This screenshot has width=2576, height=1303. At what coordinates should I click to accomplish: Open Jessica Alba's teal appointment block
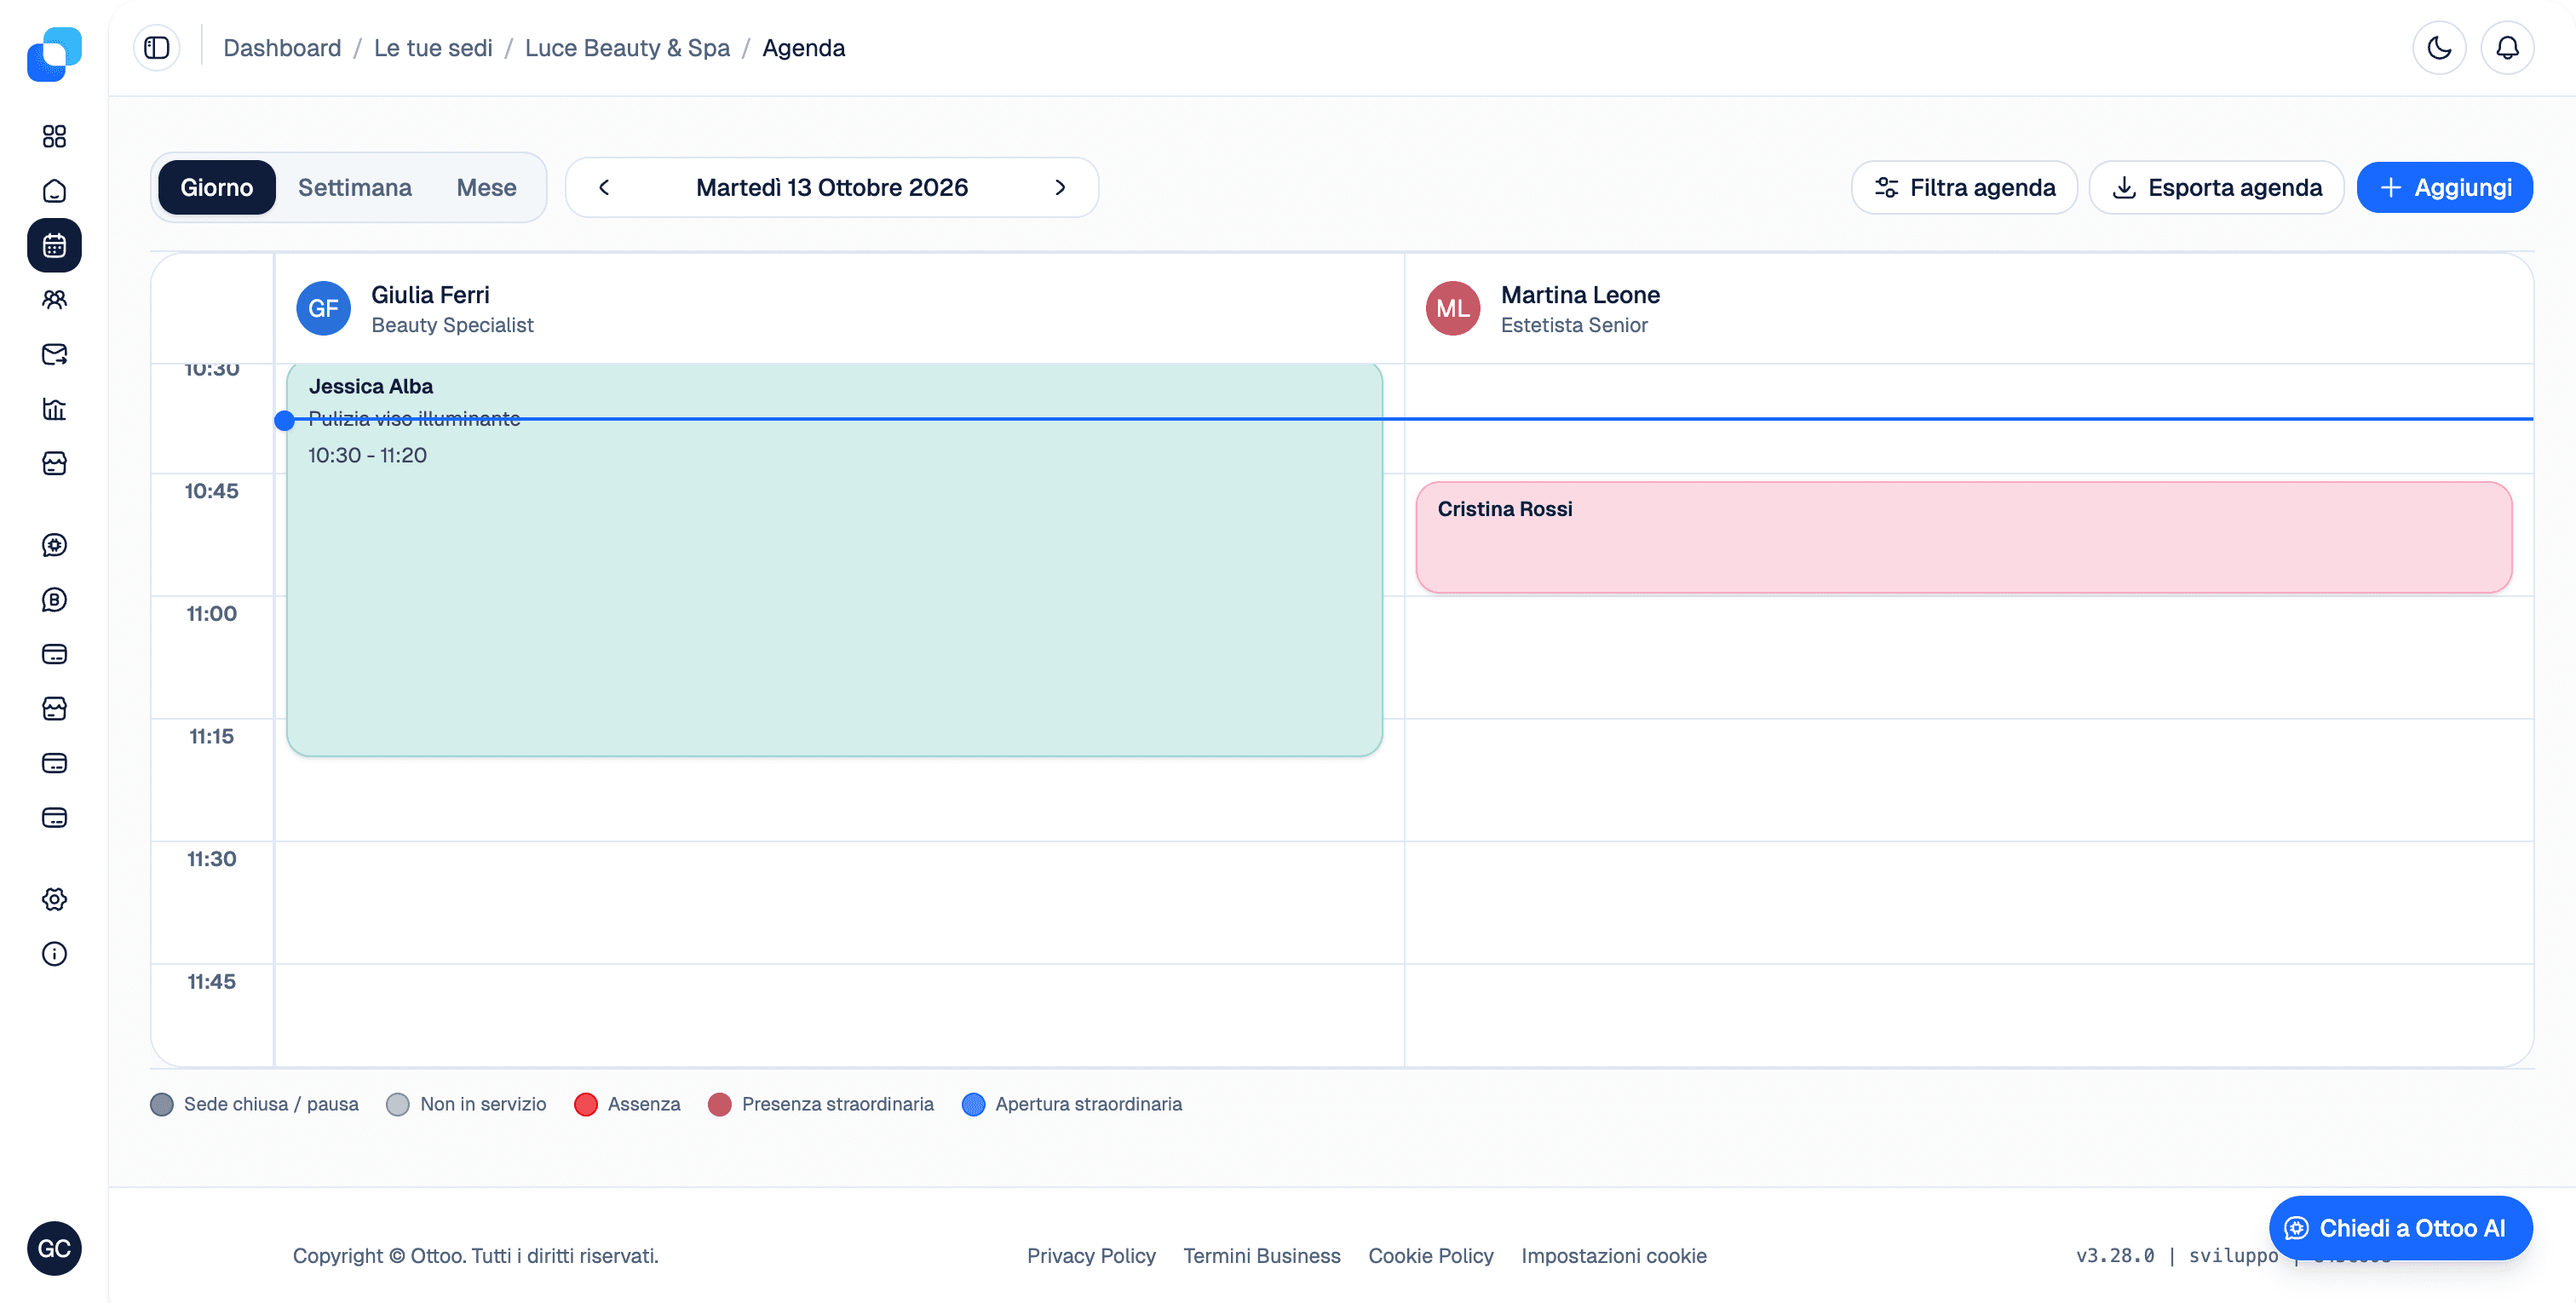834,560
